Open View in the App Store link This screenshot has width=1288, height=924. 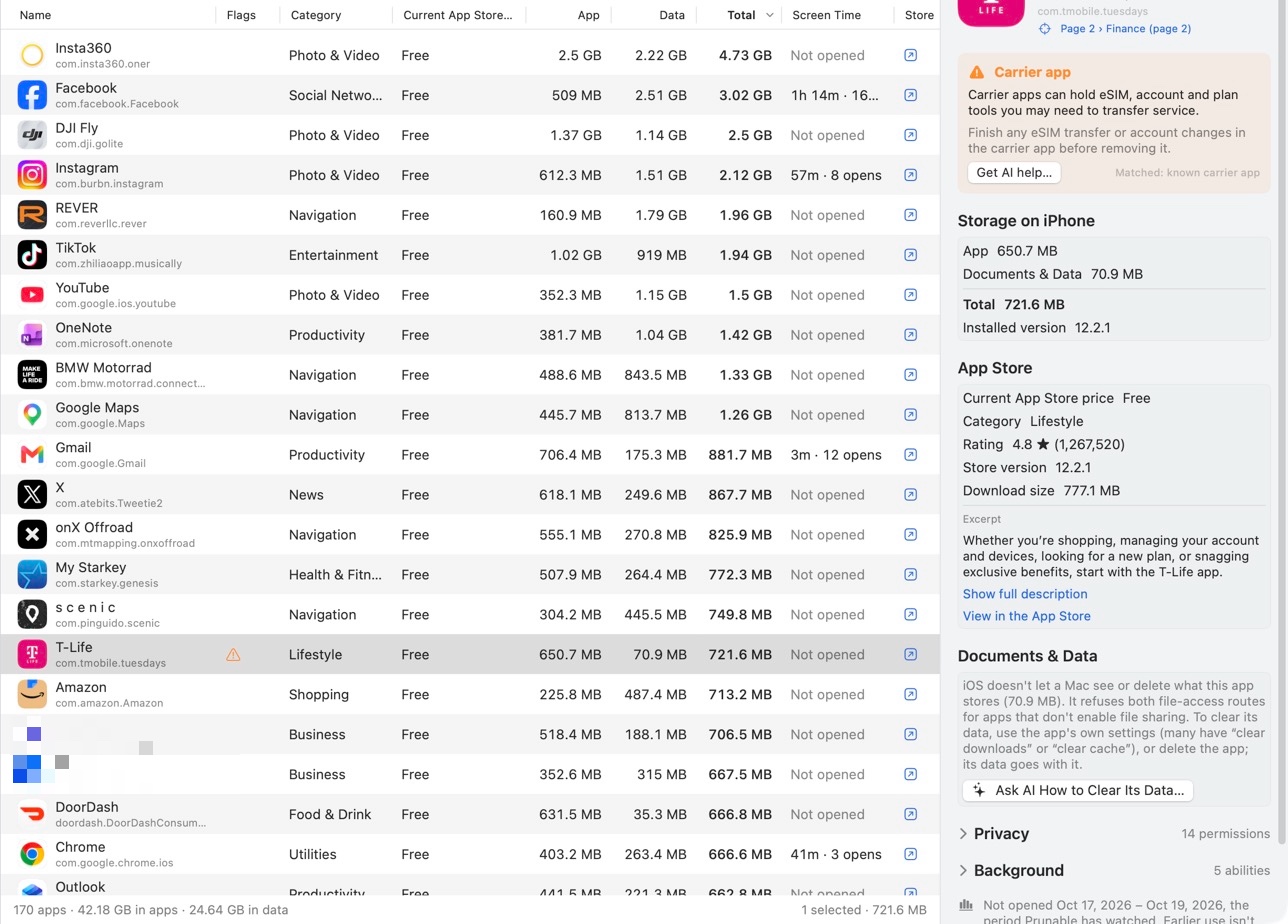(x=1027, y=617)
